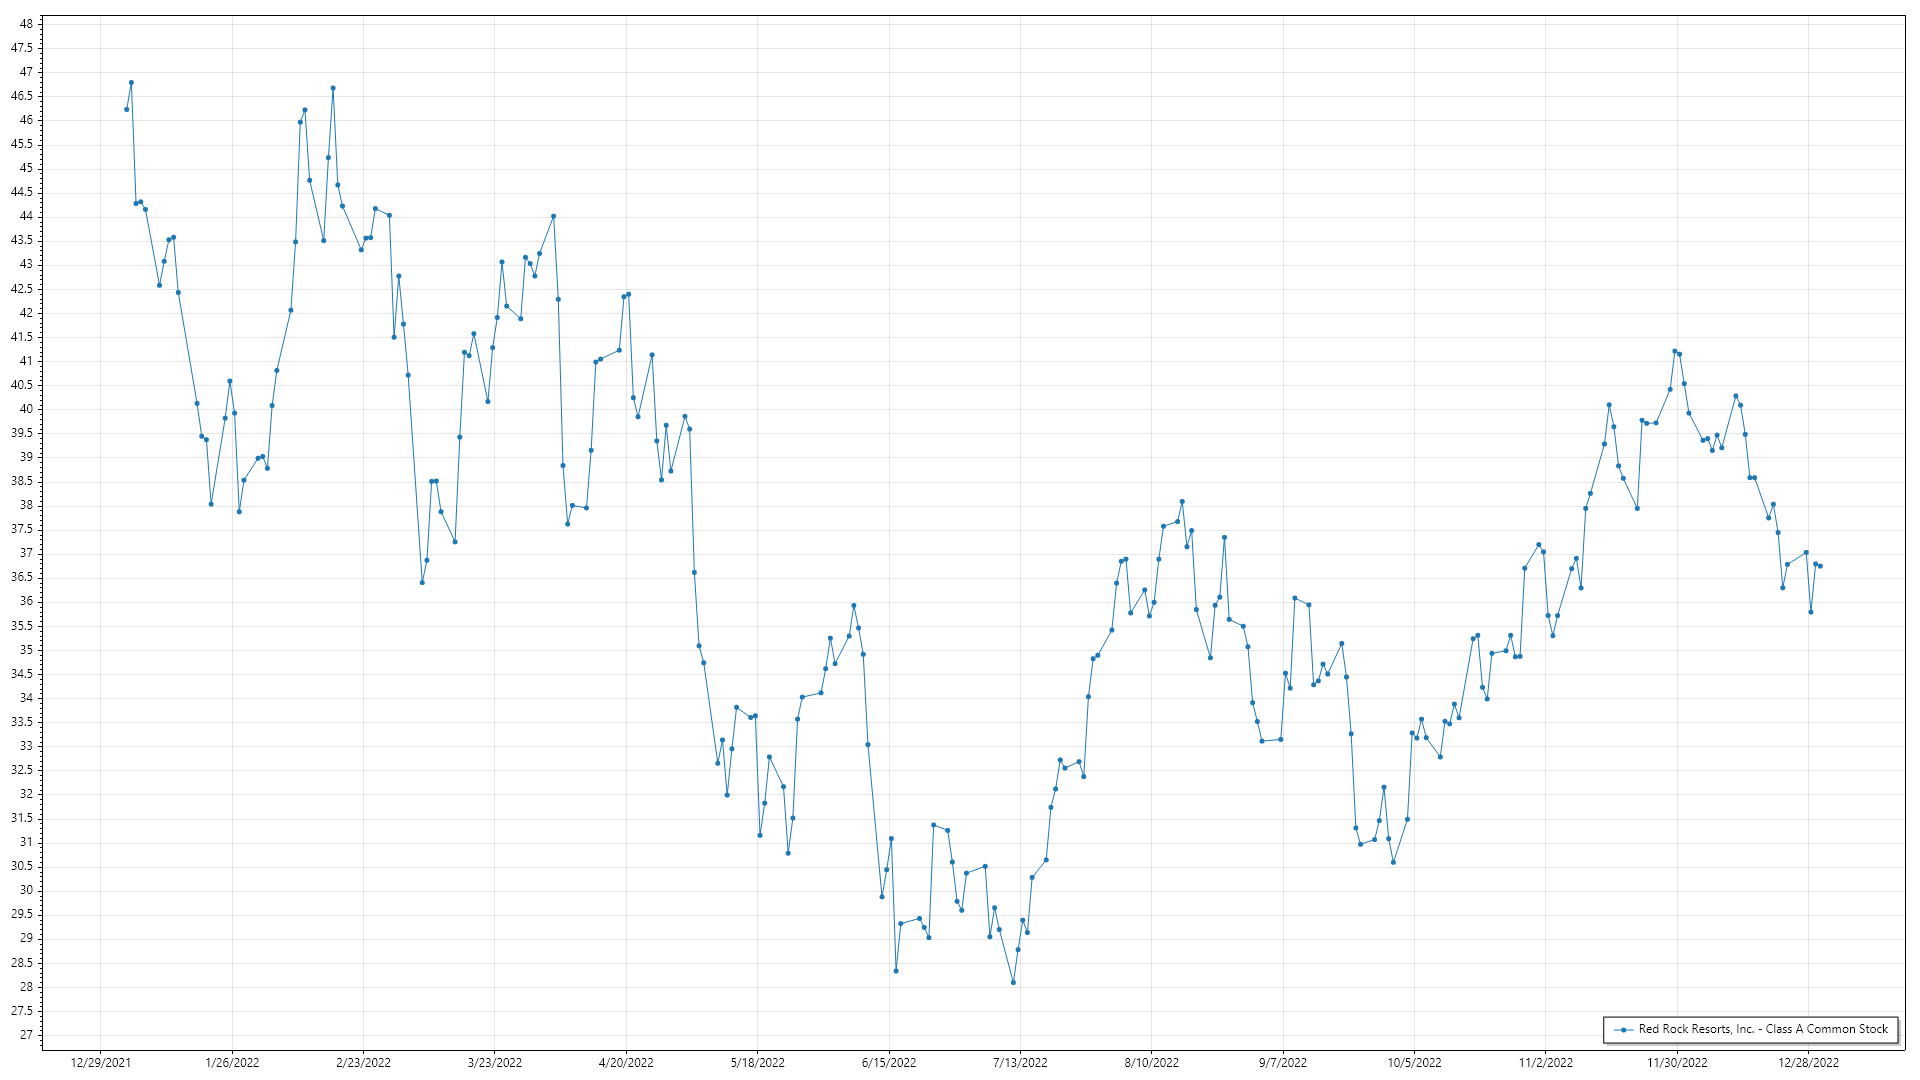The width and height of the screenshot is (1920, 1080).
Task: Select the August peak data point near 38.1
Action: tap(1182, 502)
